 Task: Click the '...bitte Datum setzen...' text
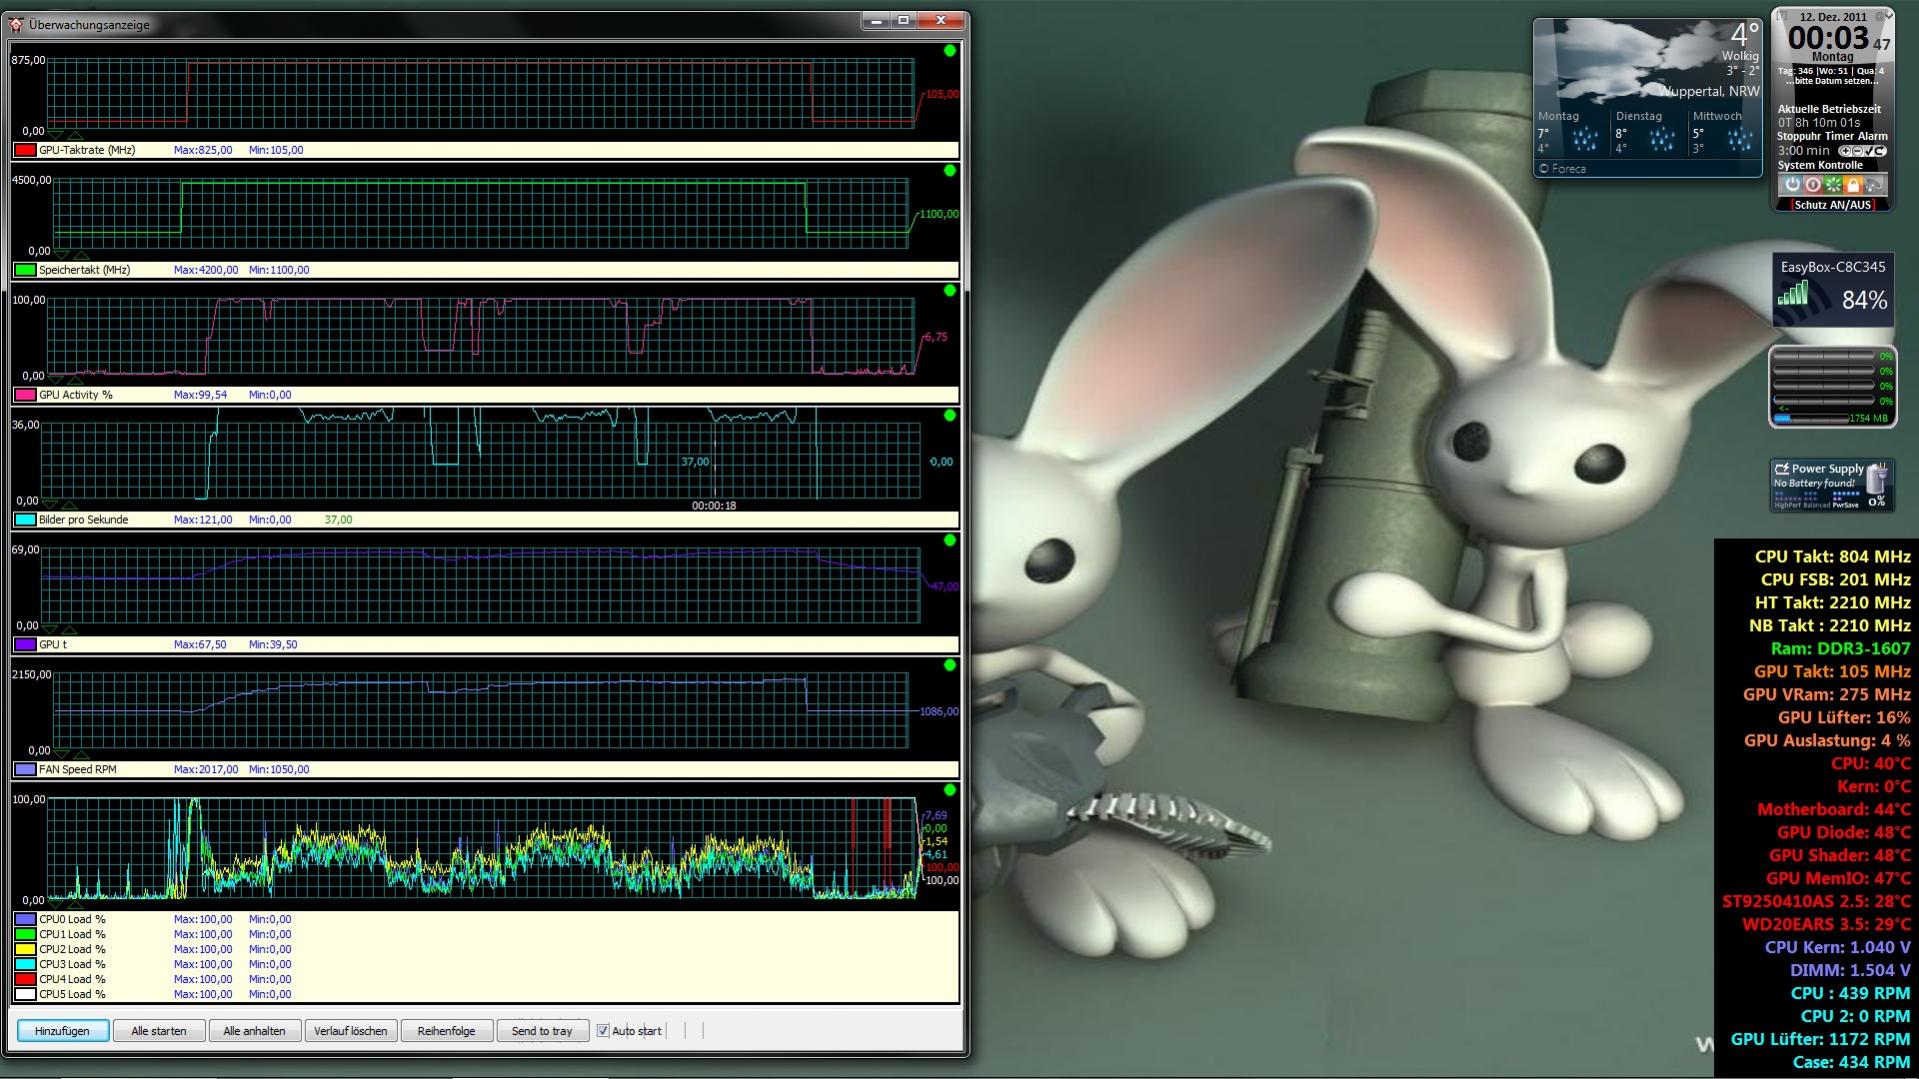(1833, 81)
